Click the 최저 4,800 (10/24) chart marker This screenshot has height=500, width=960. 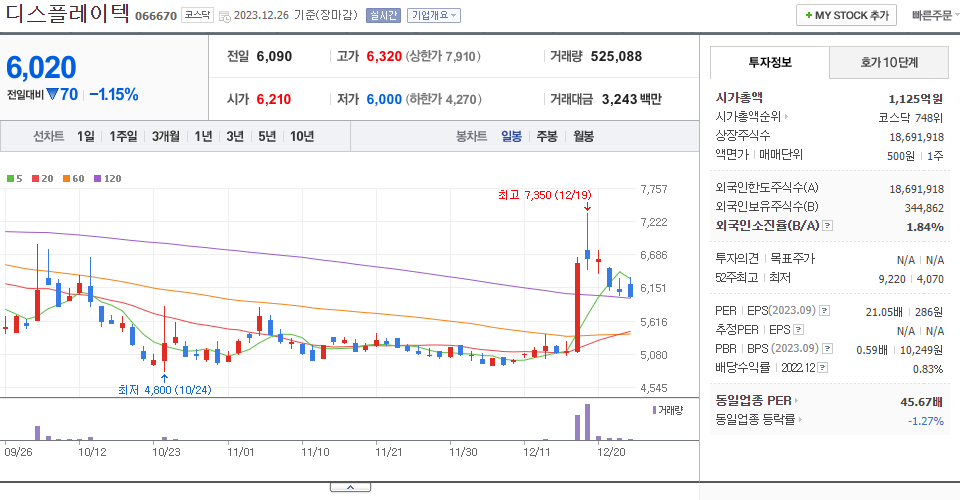(x=165, y=390)
